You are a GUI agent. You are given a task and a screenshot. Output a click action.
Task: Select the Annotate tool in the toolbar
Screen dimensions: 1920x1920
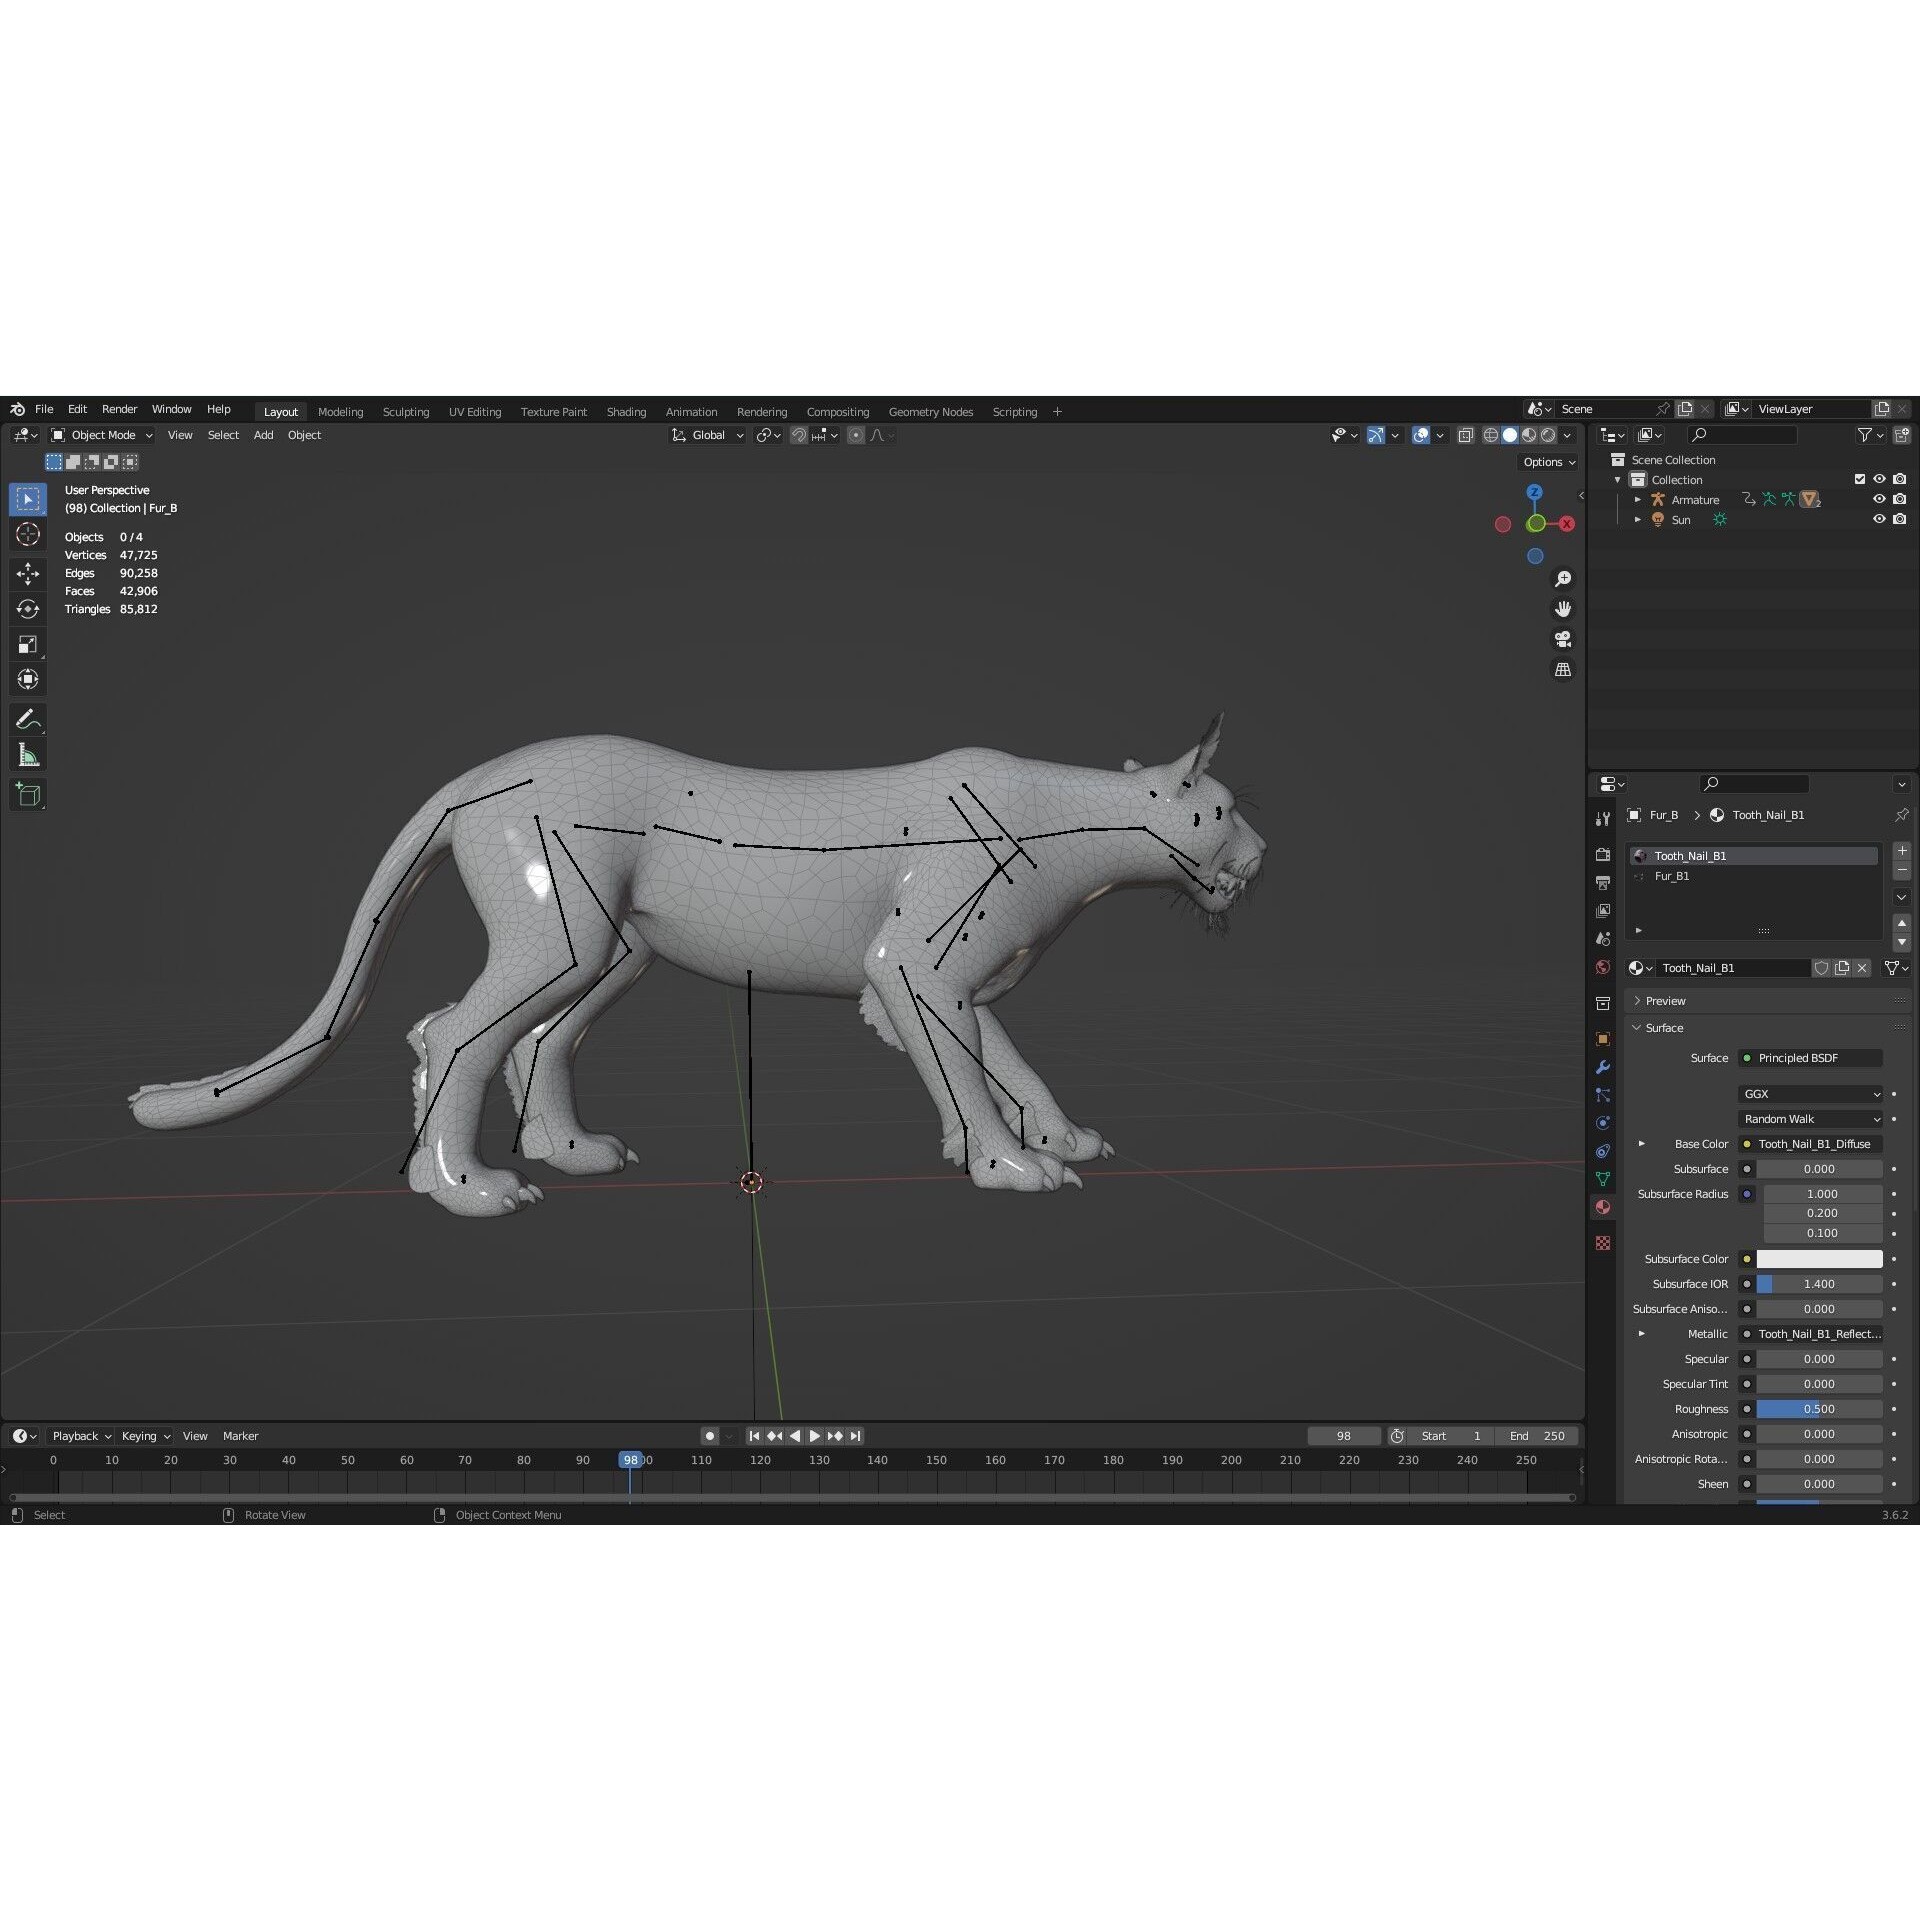coord(28,718)
